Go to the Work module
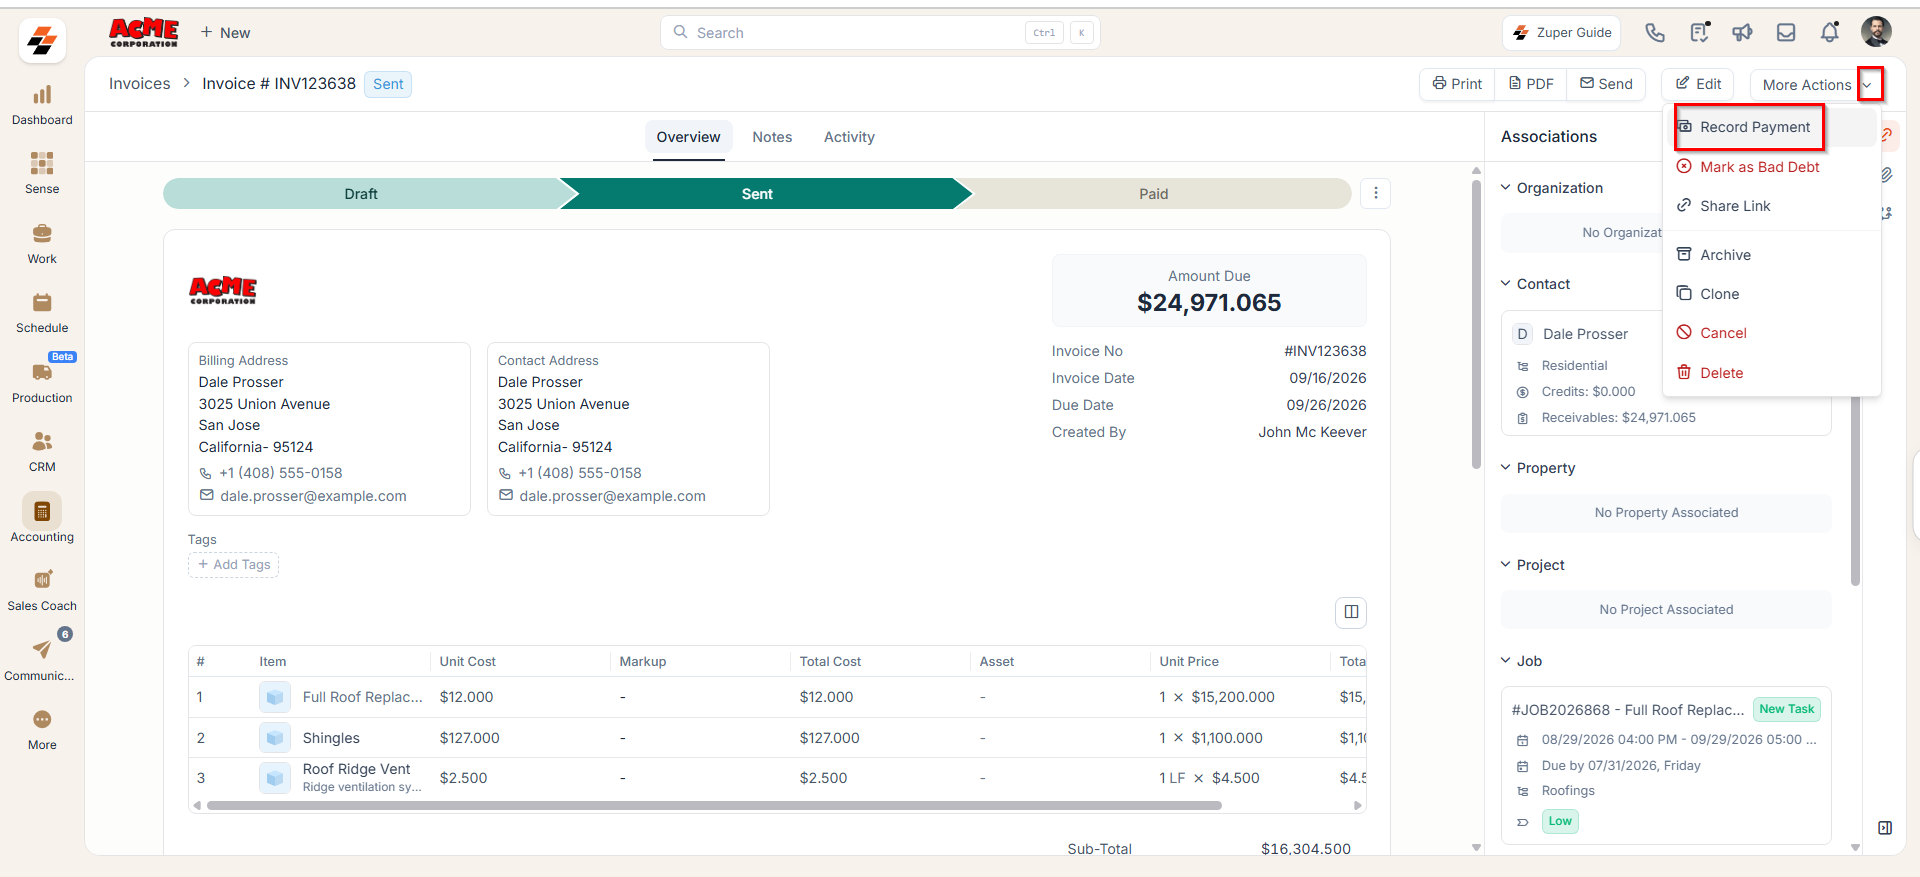1920x877 pixels. coord(42,244)
